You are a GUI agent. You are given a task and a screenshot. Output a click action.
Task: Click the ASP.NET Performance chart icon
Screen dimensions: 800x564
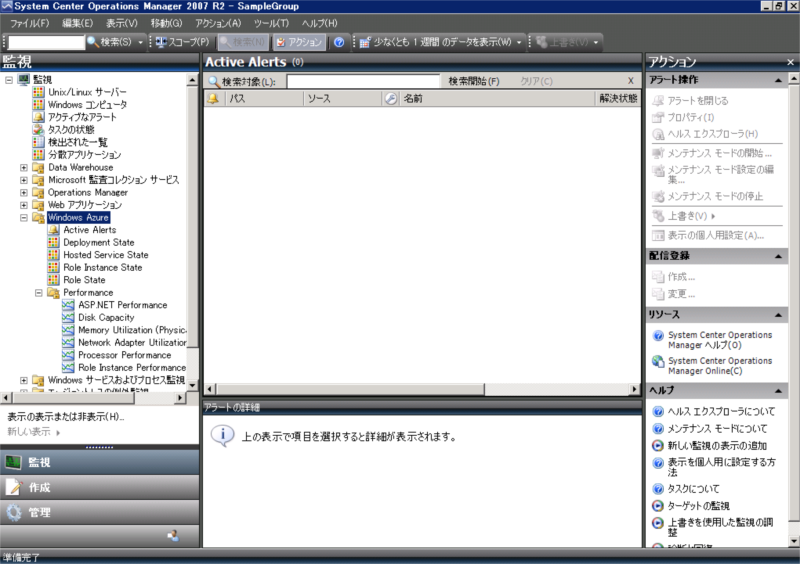(68, 305)
